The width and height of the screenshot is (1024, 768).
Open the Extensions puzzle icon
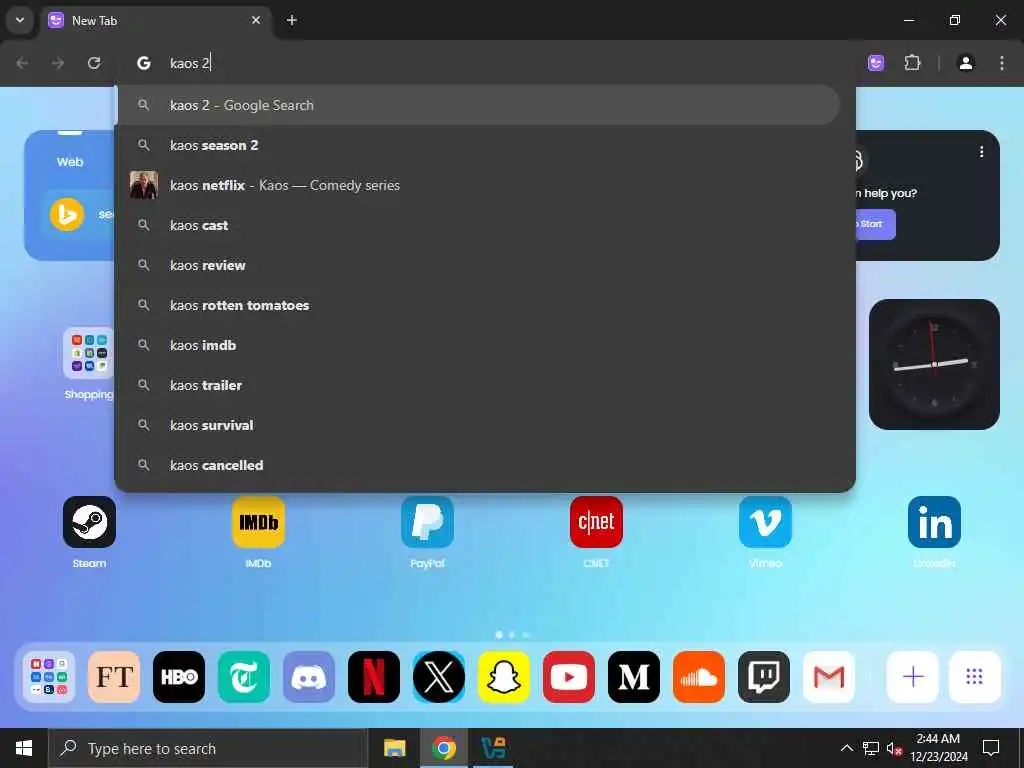912,63
